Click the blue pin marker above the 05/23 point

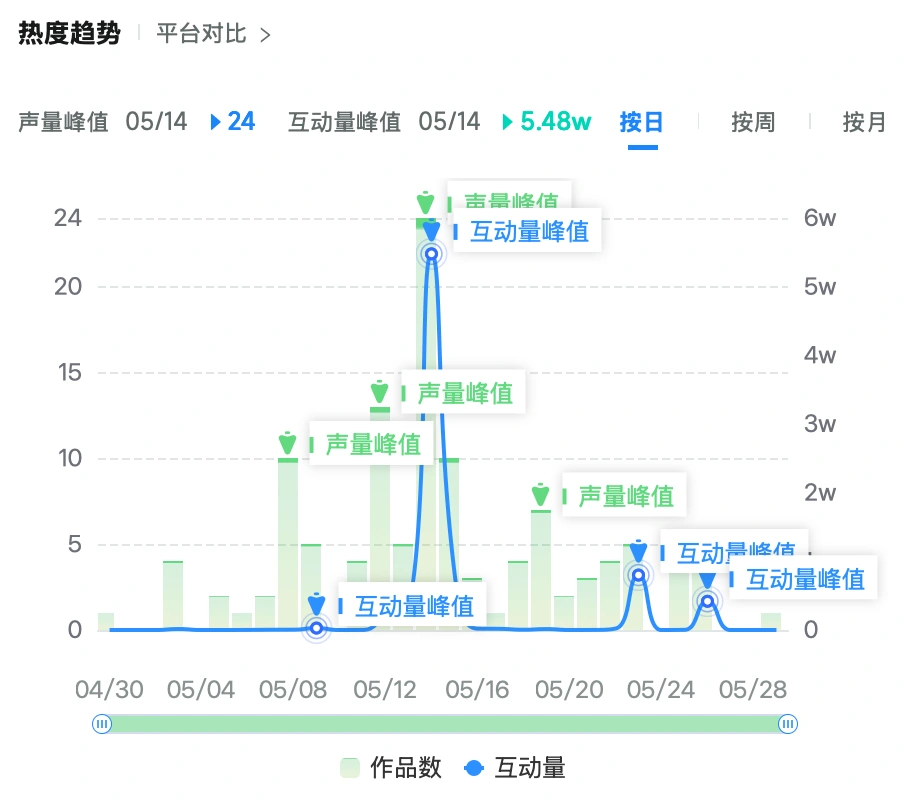pos(638,551)
